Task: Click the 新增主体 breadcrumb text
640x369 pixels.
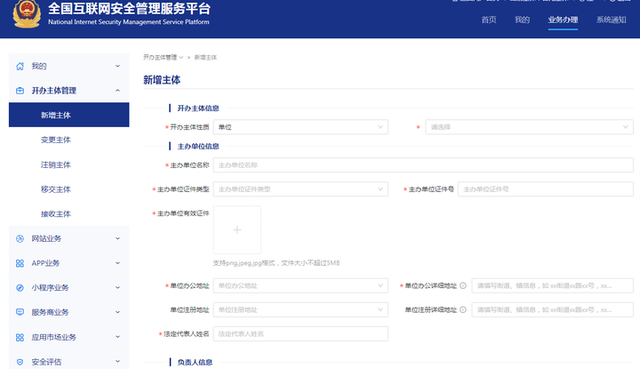Action: (x=205, y=58)
